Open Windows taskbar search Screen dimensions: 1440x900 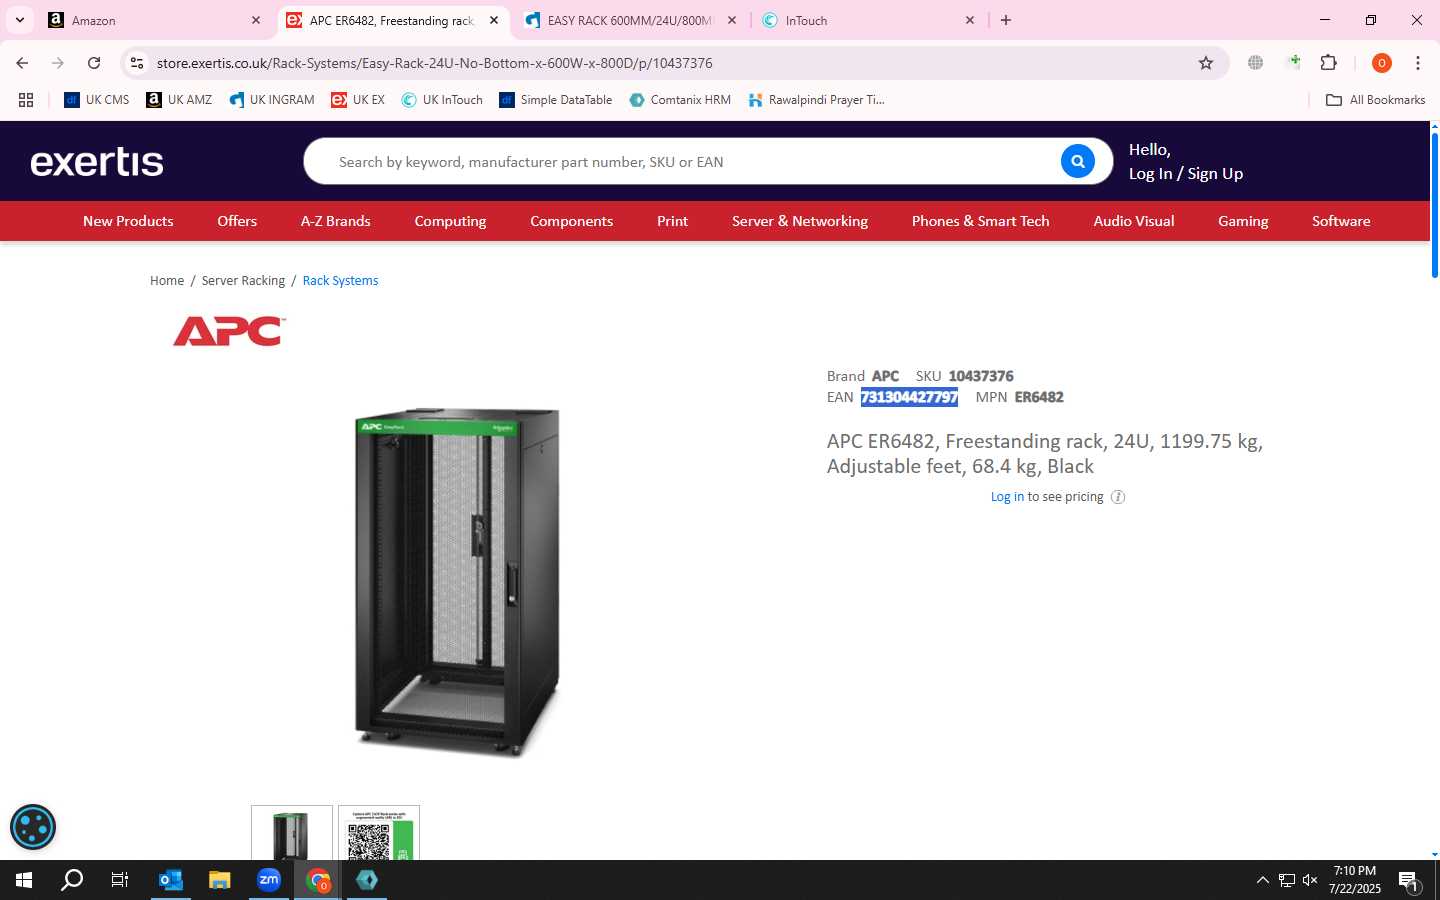tap(72, 880)
